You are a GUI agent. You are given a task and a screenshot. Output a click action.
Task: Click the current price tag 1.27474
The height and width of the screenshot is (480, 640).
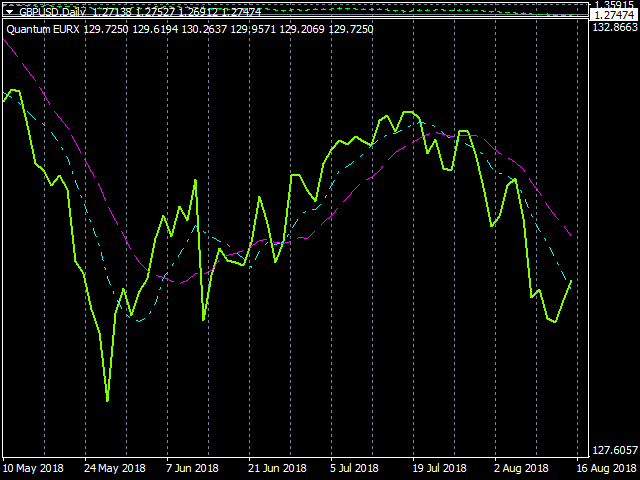pos(614,15)
